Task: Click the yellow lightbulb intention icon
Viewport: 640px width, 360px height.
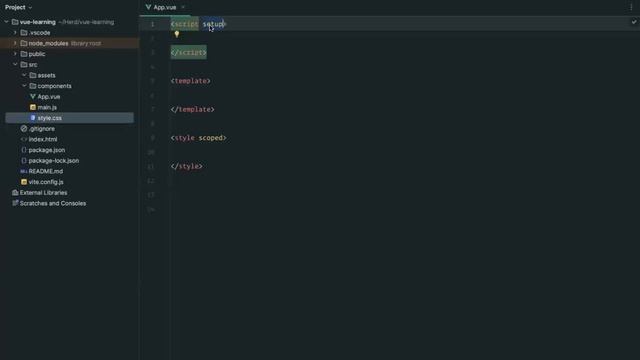Action: click(x=177, y=35)
